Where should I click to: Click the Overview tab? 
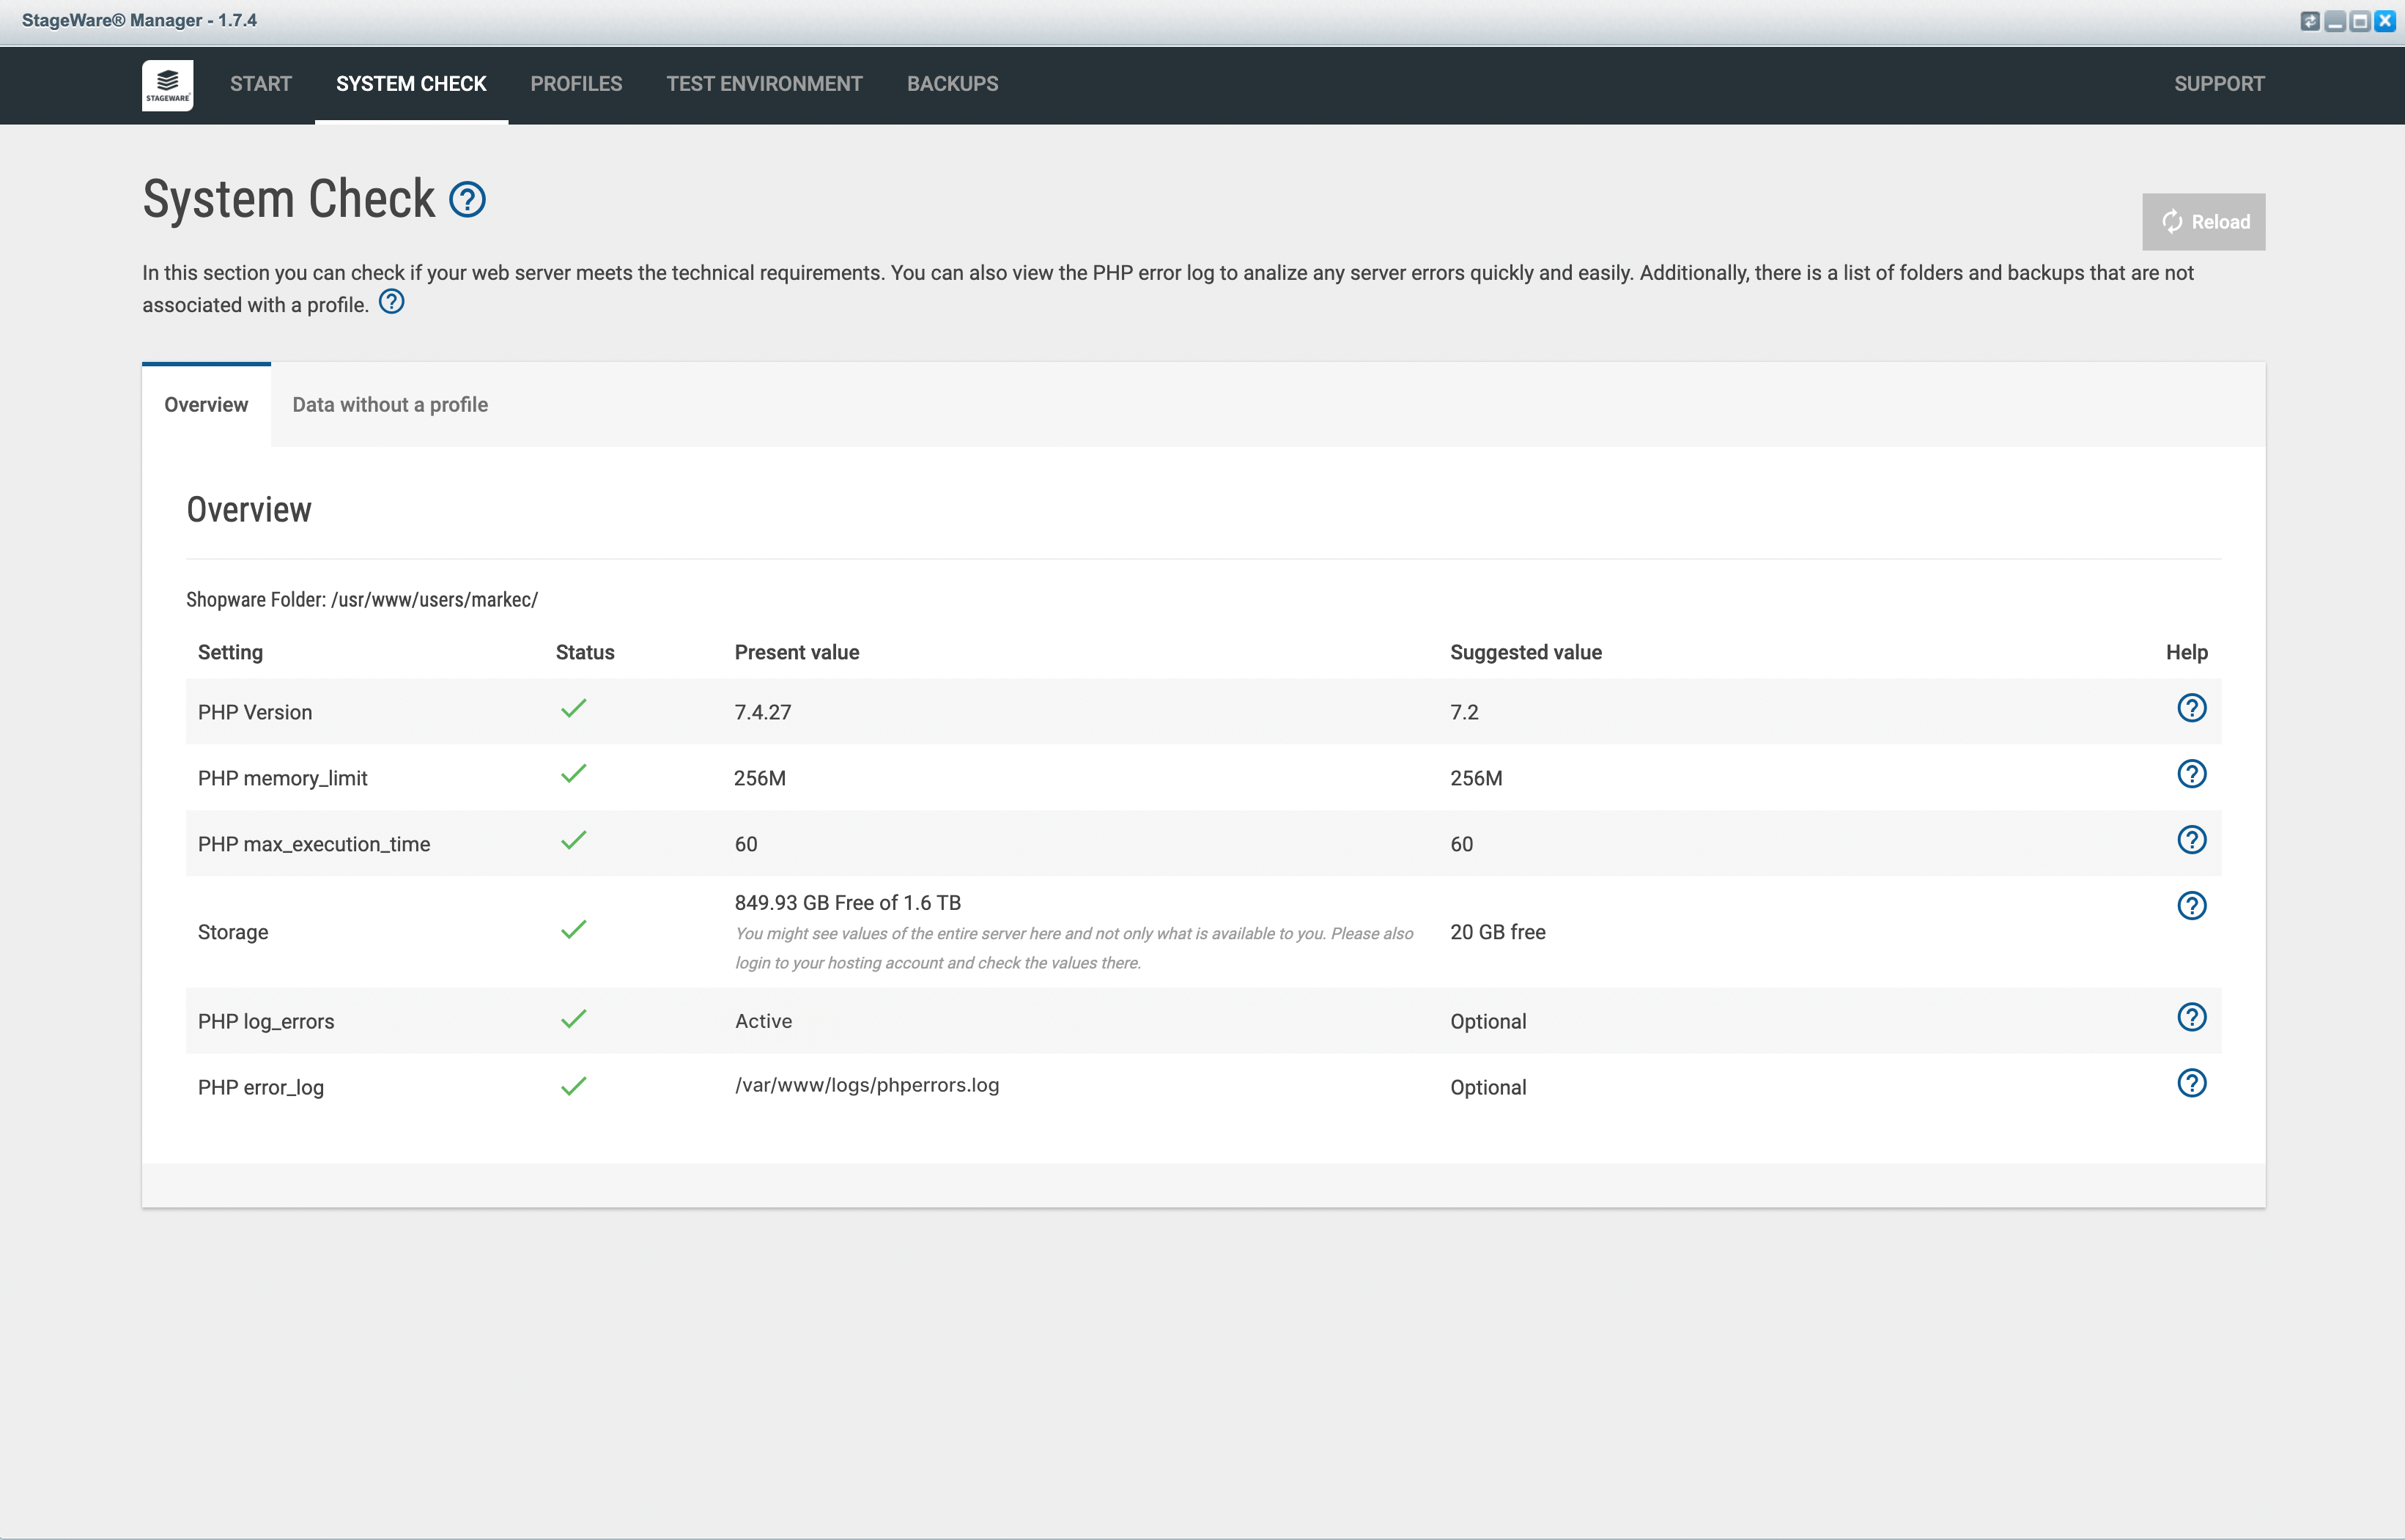pyautogui.click(x=205, y=403)
